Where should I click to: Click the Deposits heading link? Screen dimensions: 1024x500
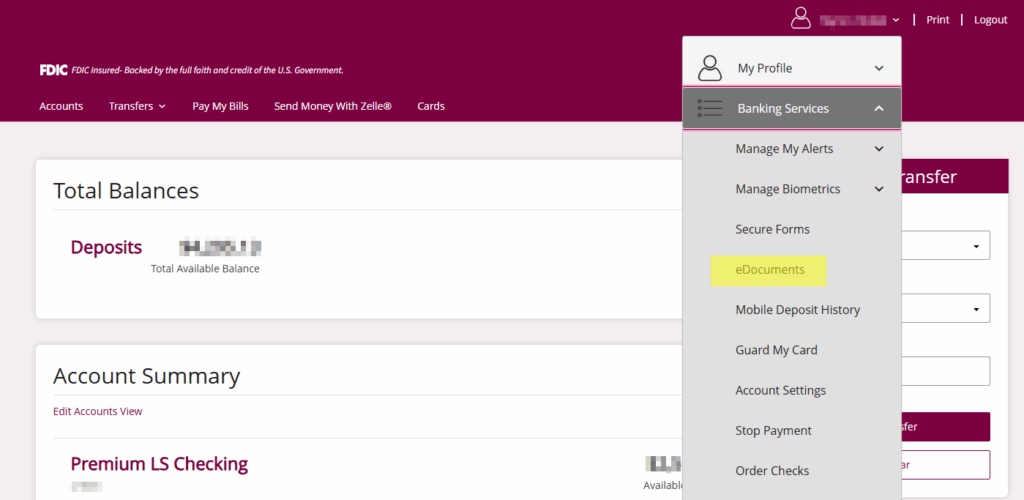[x=106, y=247]
